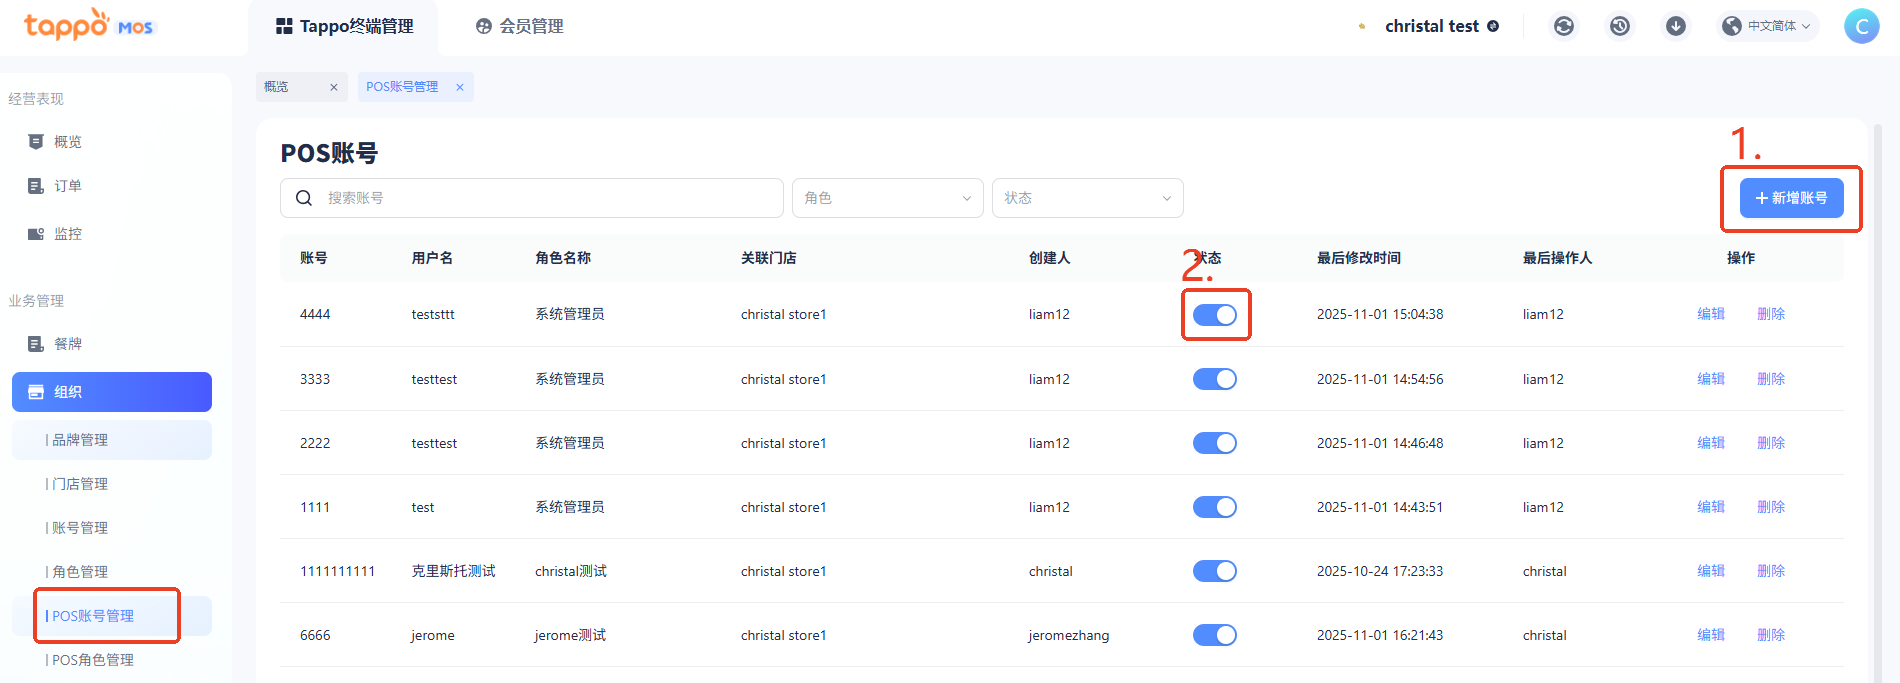Viewport: 1900px width, 683px height.
Task: Open 餐牌 menu in sidebar
Action: pos(67,344)
